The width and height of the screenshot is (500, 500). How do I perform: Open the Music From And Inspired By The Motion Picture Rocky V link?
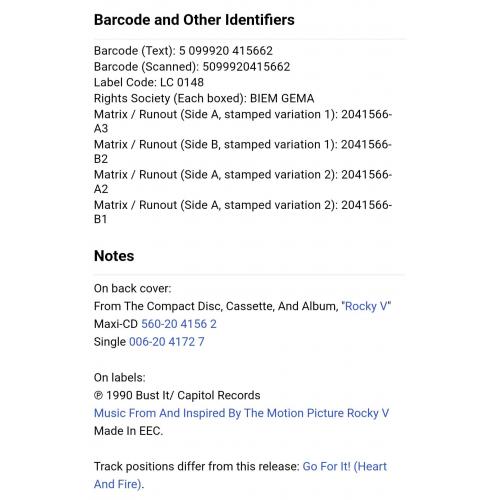[x=241, y=413]
